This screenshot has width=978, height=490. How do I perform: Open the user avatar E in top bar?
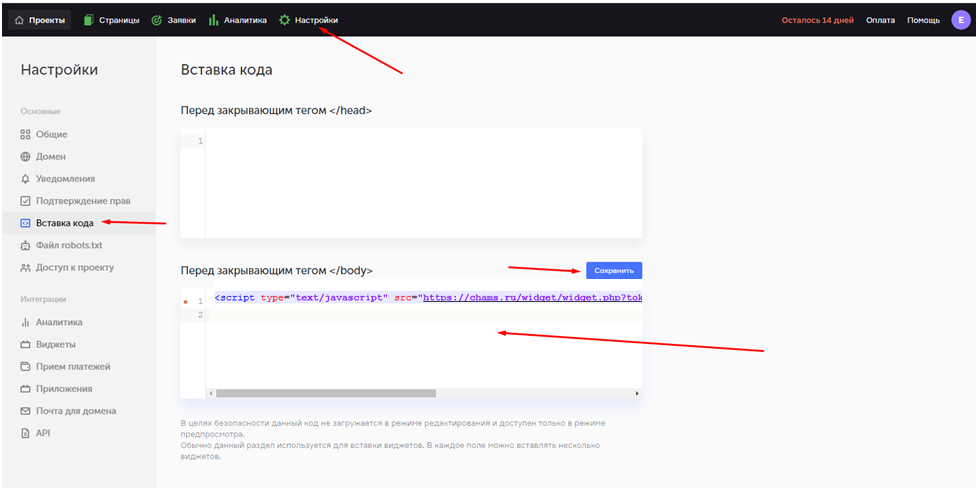pos(960,20)
